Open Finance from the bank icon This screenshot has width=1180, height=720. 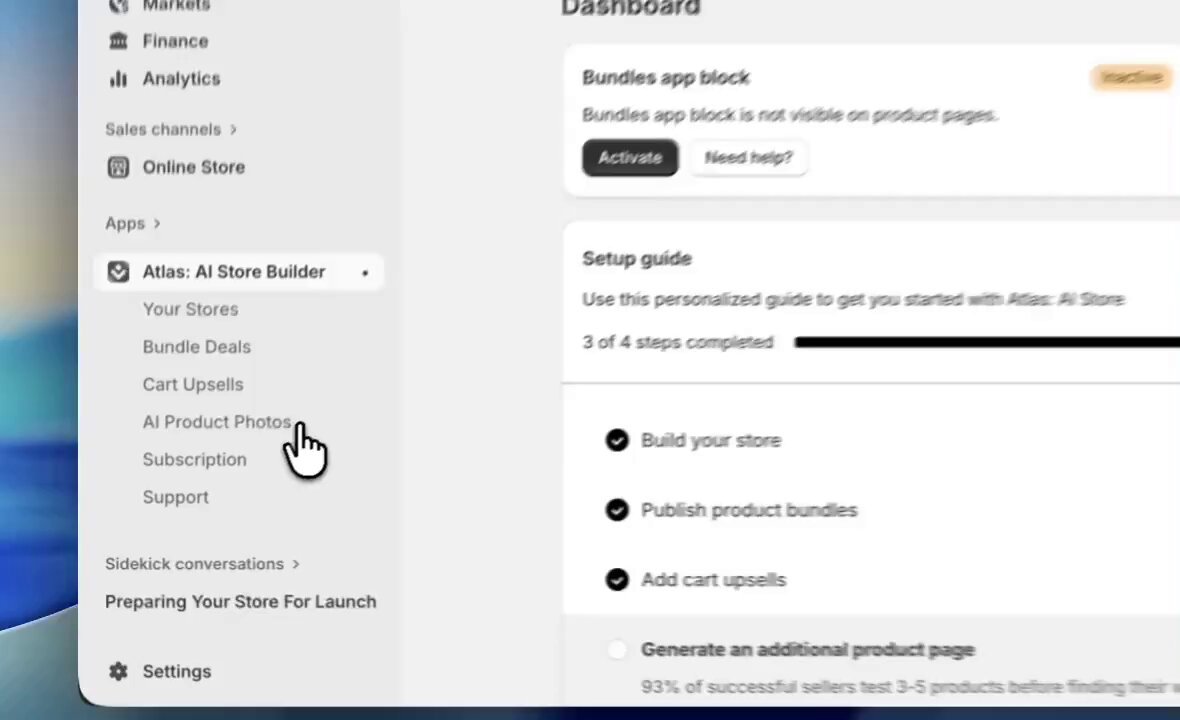pyautogui.click(x=118, y=41)
